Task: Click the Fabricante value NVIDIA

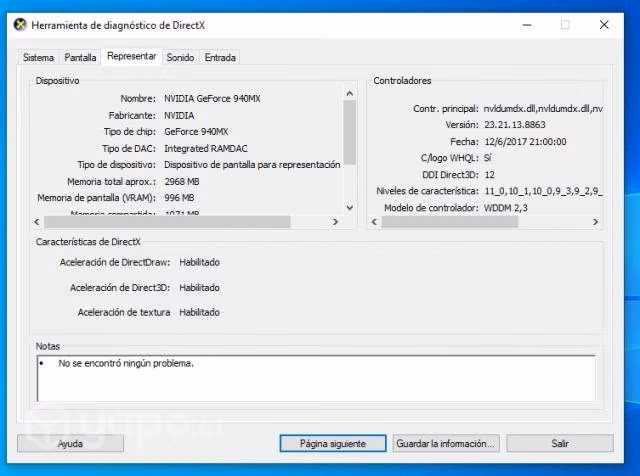Action: [x=179, y=116]
